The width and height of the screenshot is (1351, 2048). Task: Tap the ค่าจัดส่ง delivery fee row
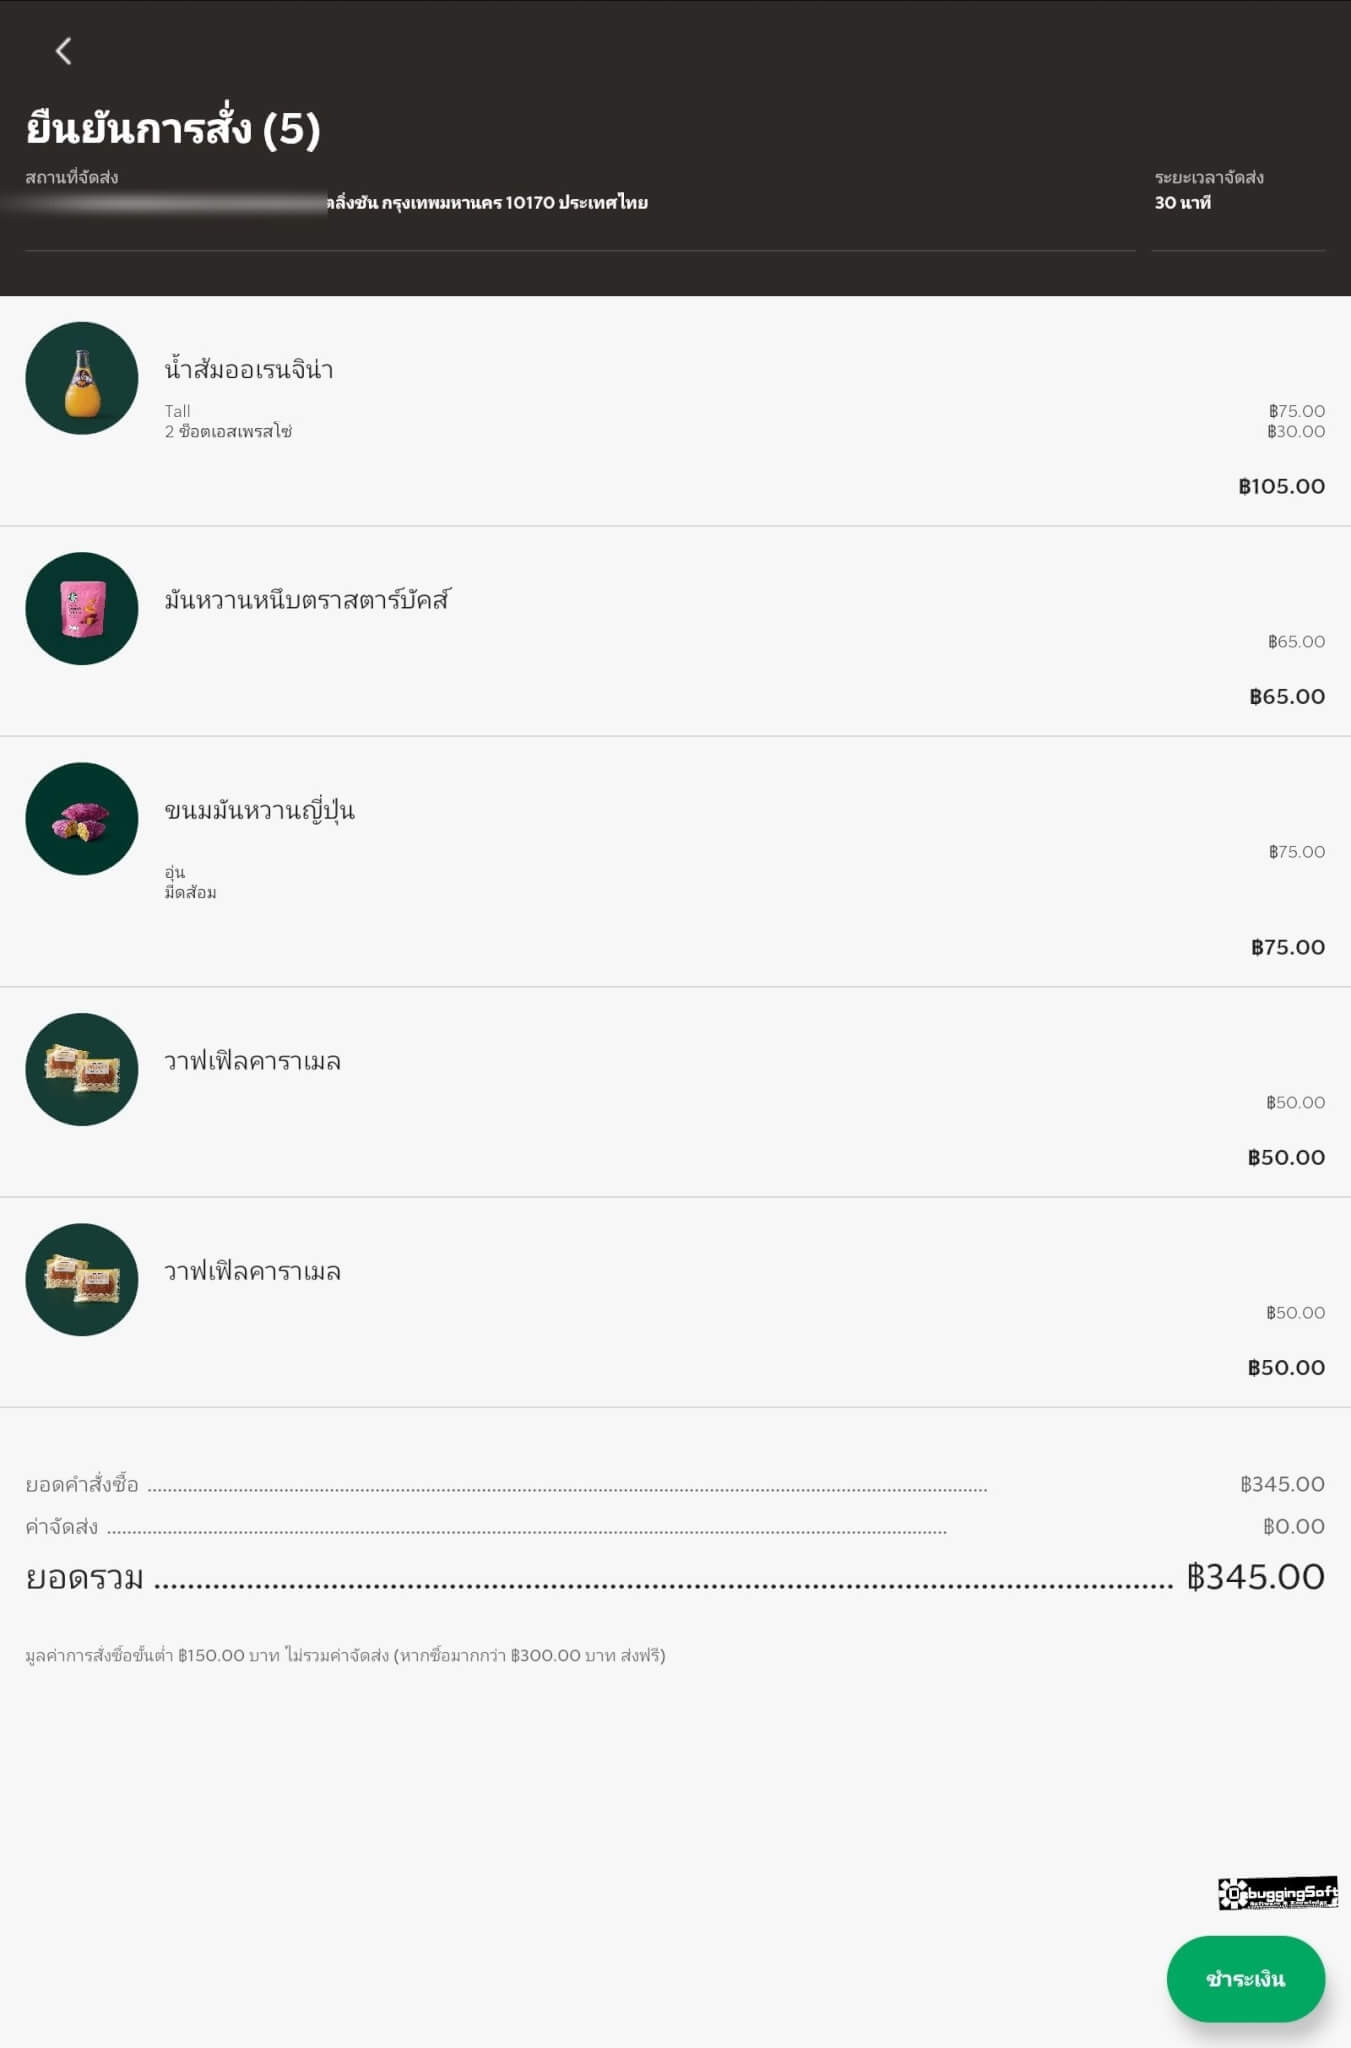(675, 1526)
